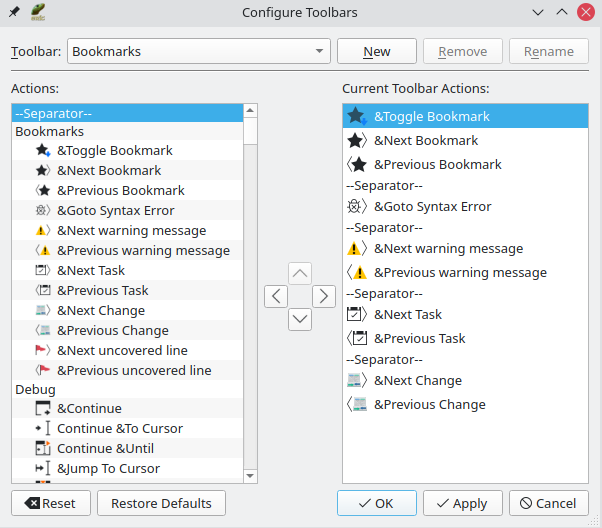The height and width of the screenshot is (528, 602).
Task: Click the move down arrow button
Action: pyautogui.click(x=300, y=319)
